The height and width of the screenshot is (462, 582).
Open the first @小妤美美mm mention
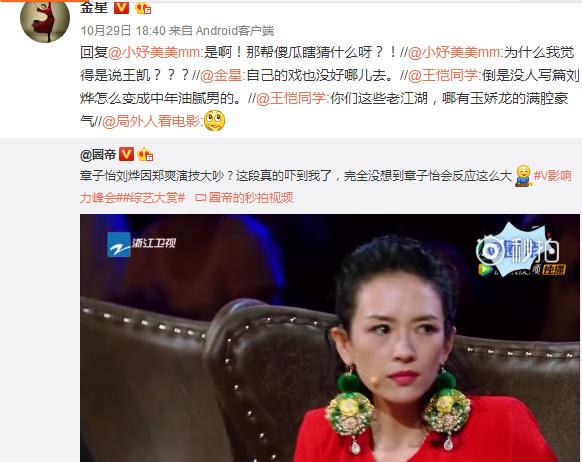click(x=154, y=52)
